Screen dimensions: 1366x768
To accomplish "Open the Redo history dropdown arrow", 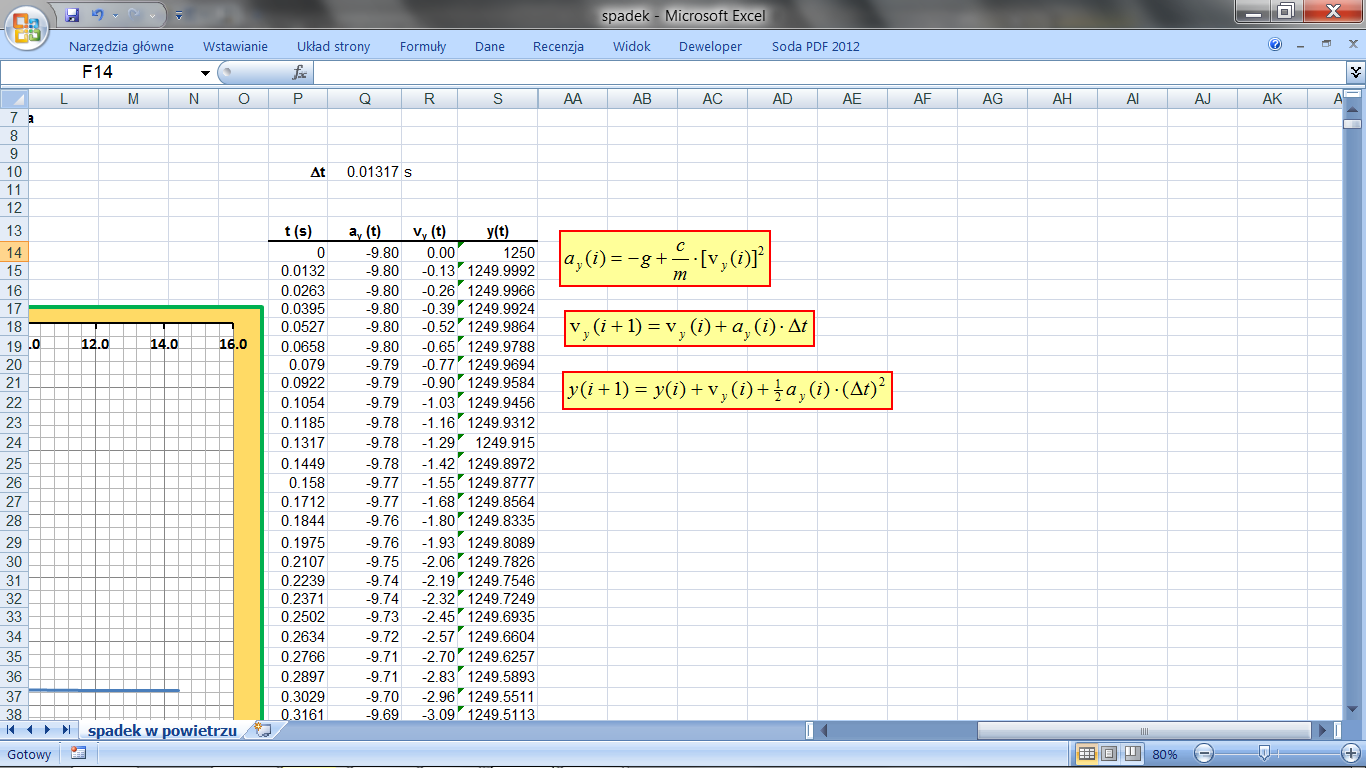I will [x=152, y=15].
